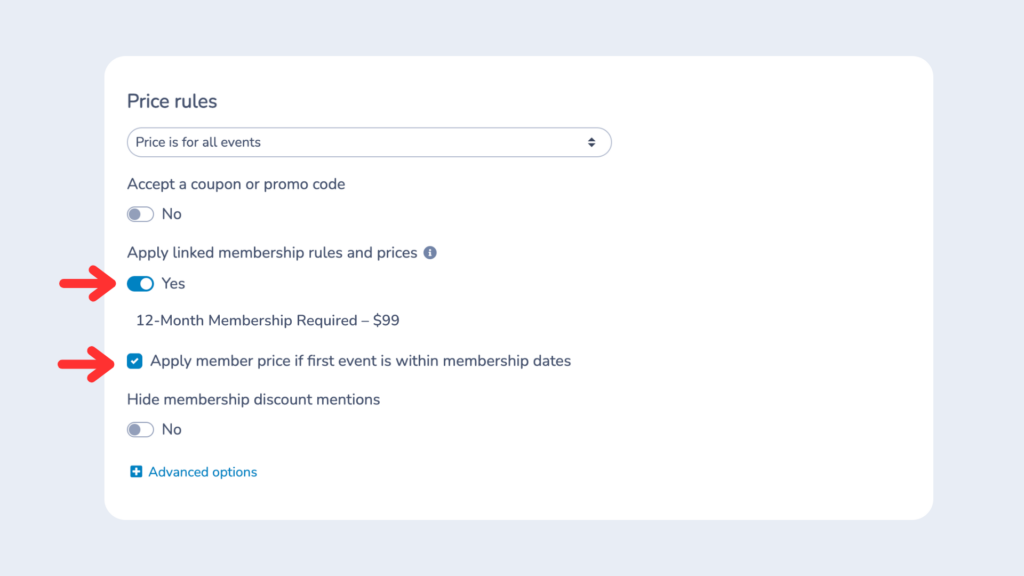Click the "Yes" label next to the membership toggle
The height and width of the screenshot is (576, 1024).
pyautogui.click(x=172, y=283)
